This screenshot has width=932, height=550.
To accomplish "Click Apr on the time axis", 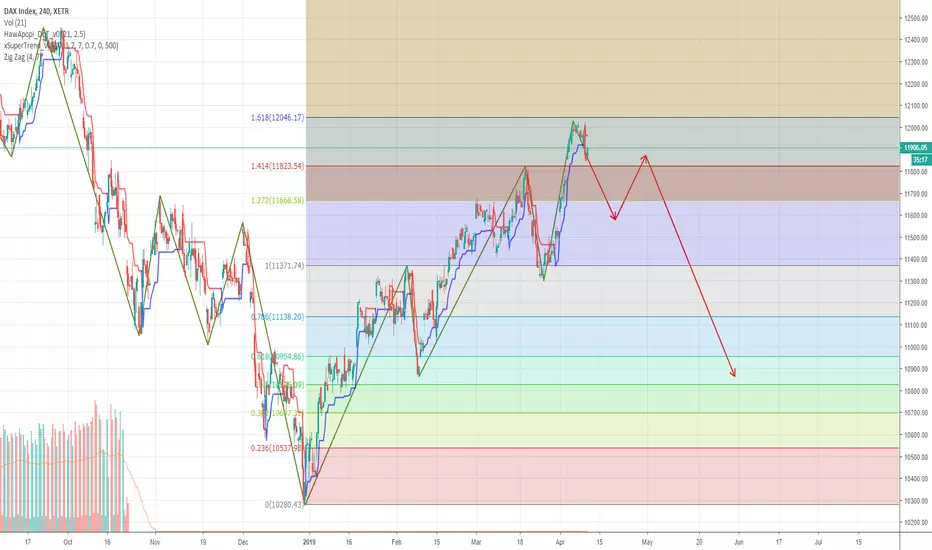I will (560, 542).
